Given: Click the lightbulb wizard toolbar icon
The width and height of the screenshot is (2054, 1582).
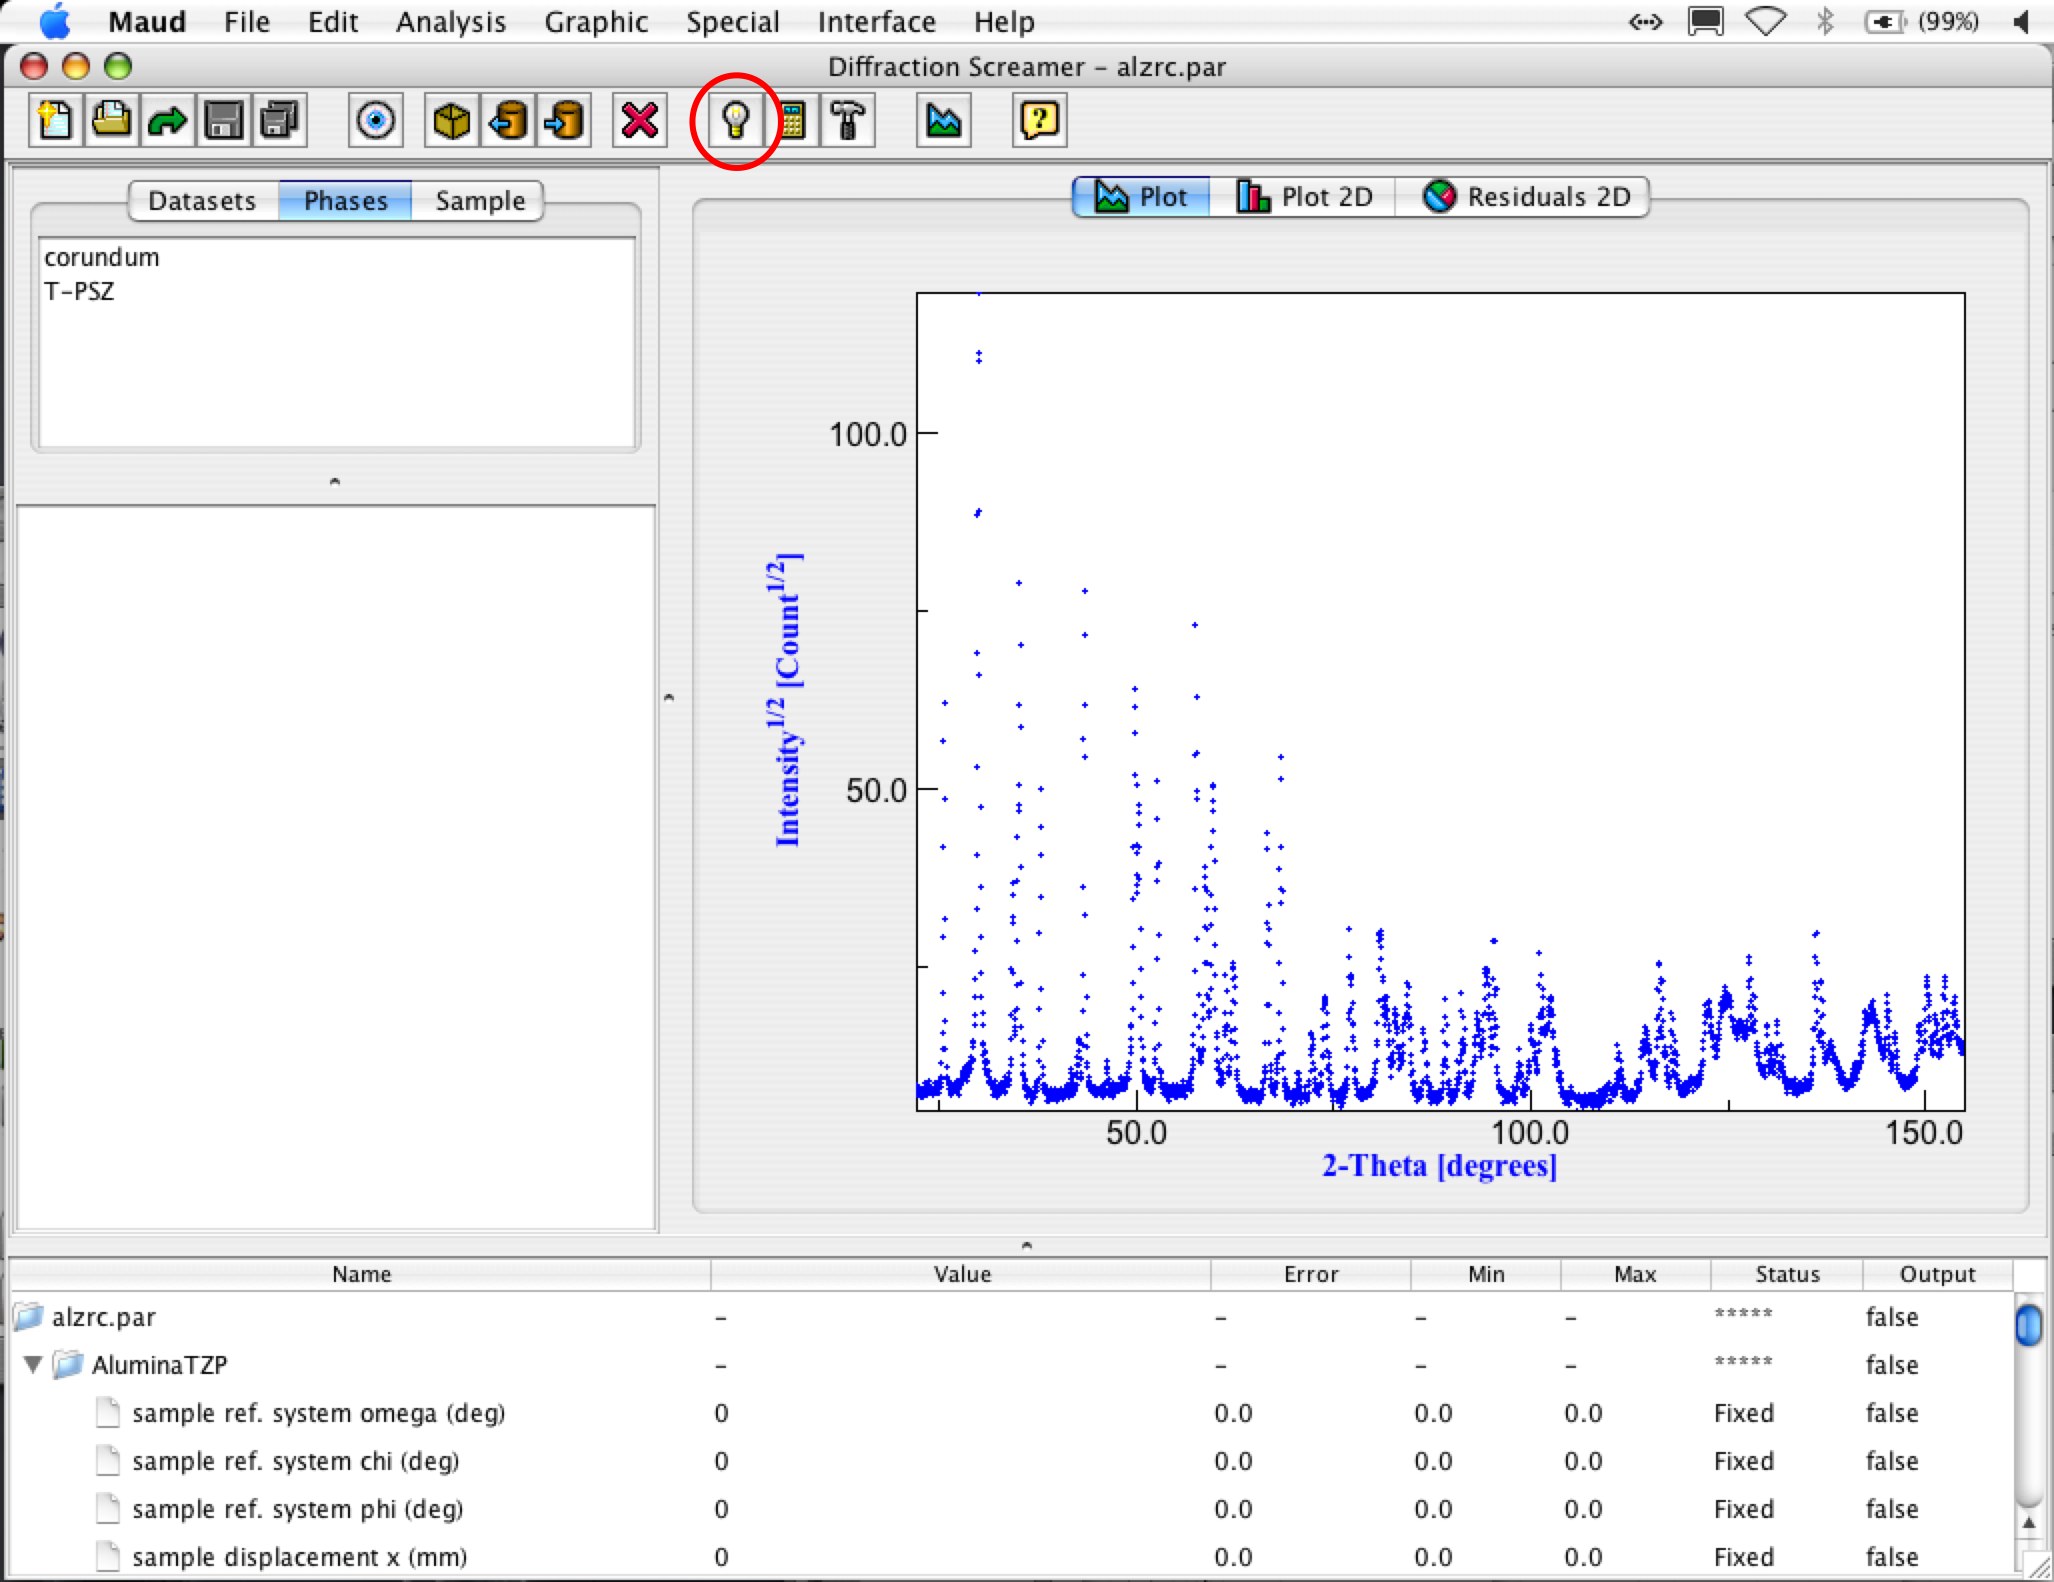Looking at the screenshot, I should [736, 121].
